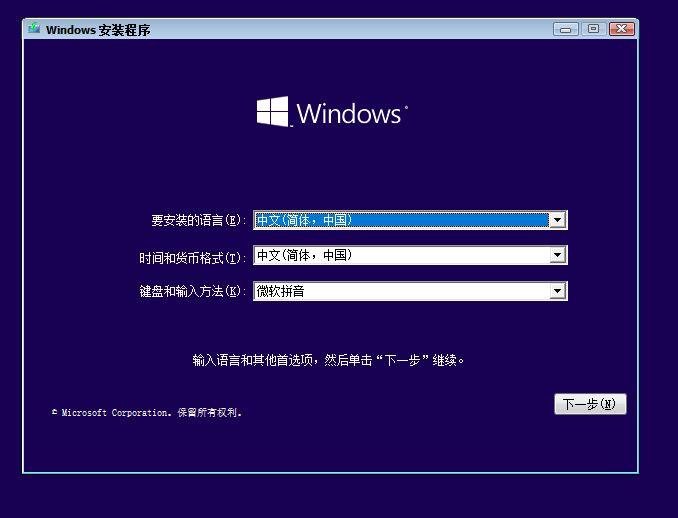The height and width of the screenshot is (518, 678).
Task: Click the Windows setup icon in title bar
Action: tap(34, 28)
